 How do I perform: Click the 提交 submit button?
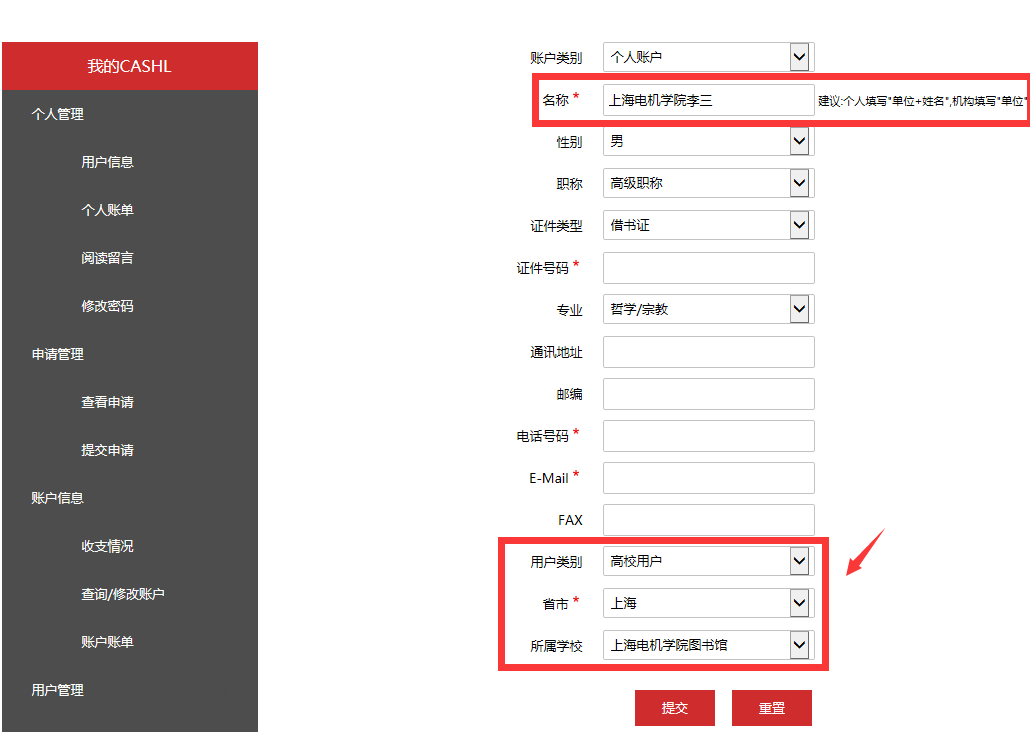pos(674,708)
